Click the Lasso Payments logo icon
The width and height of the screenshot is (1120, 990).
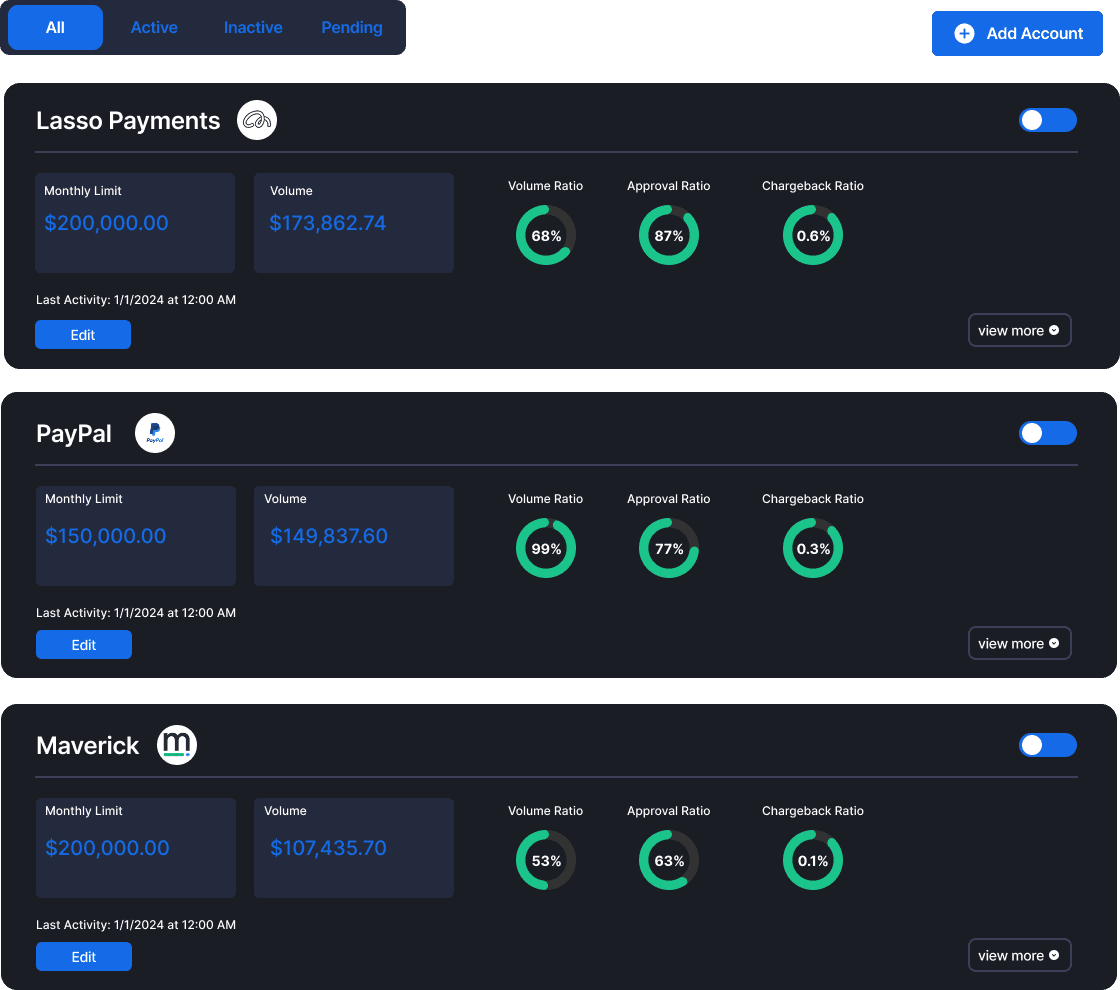pyautogui.click(x=257, y=120)
